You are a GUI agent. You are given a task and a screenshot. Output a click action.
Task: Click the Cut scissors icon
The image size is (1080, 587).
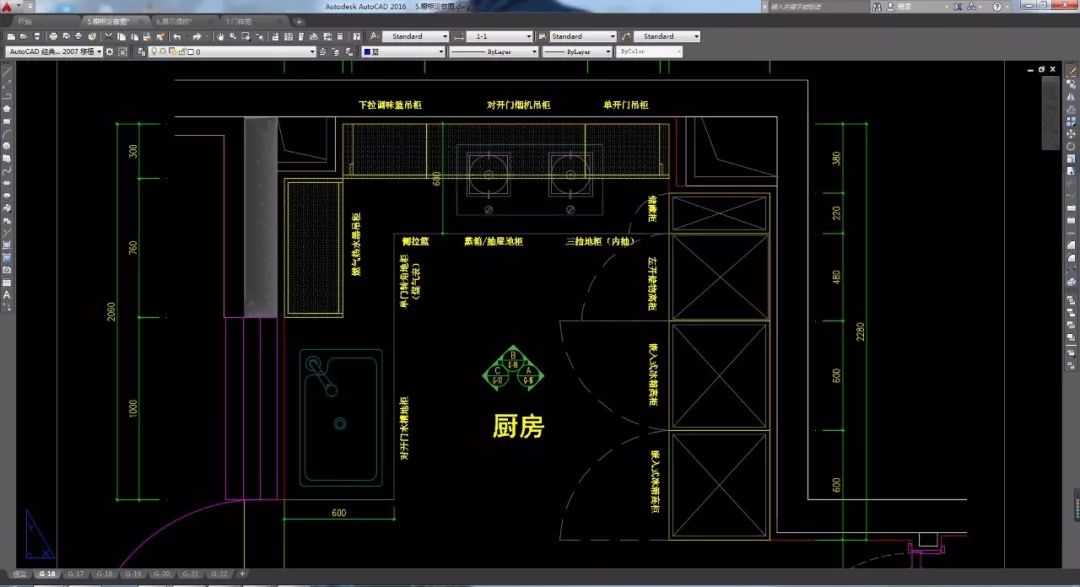pos(106,37)
